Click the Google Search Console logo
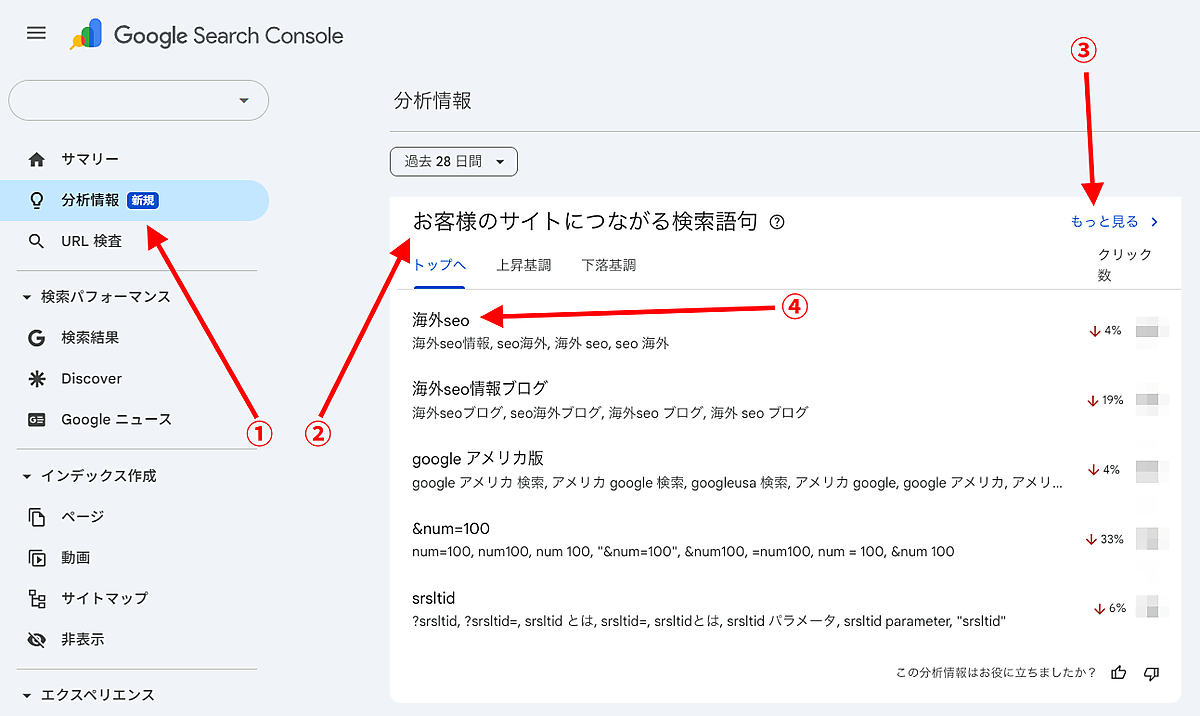1200x716 pixels. tap(206, 36)
